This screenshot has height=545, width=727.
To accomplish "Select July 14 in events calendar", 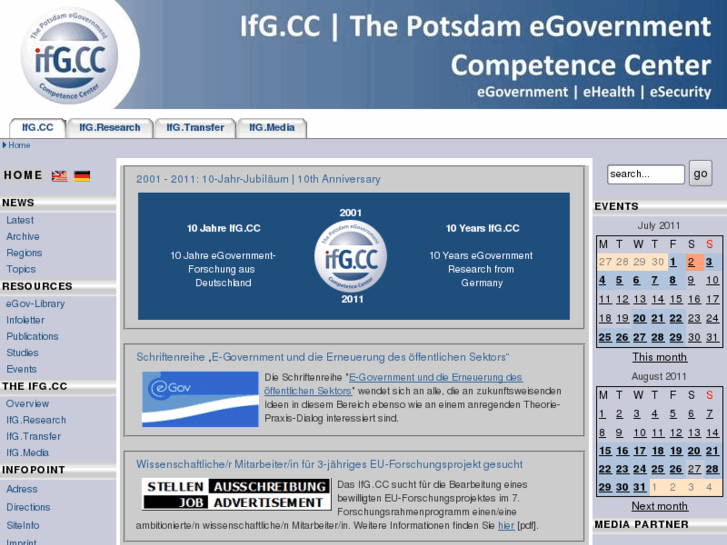I will click(657, 299).
